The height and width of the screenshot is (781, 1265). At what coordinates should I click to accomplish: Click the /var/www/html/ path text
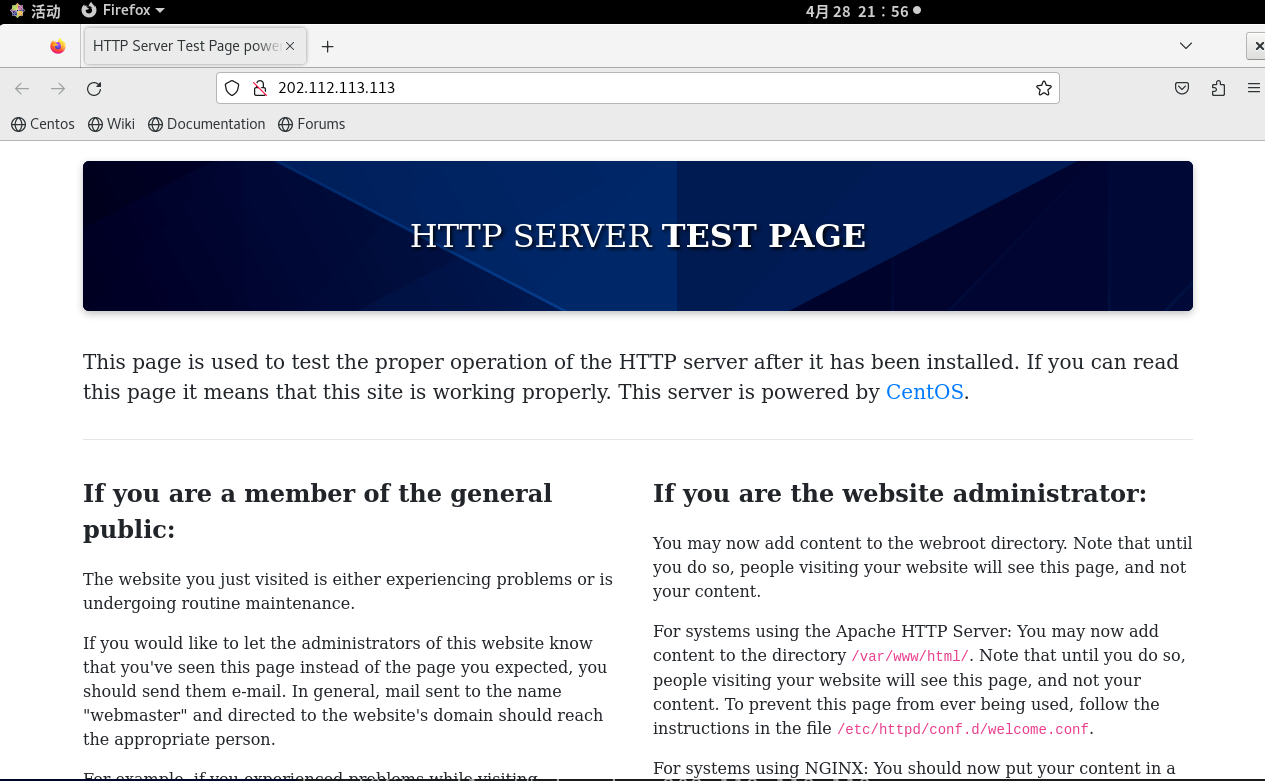coord(910,656)
